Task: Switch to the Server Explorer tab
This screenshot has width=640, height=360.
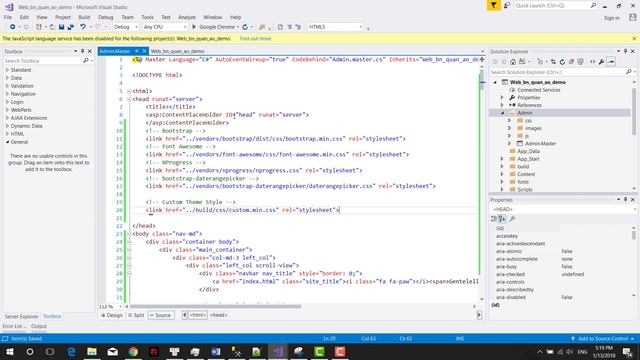Action: pyautogui.click(x=21, y=316)
